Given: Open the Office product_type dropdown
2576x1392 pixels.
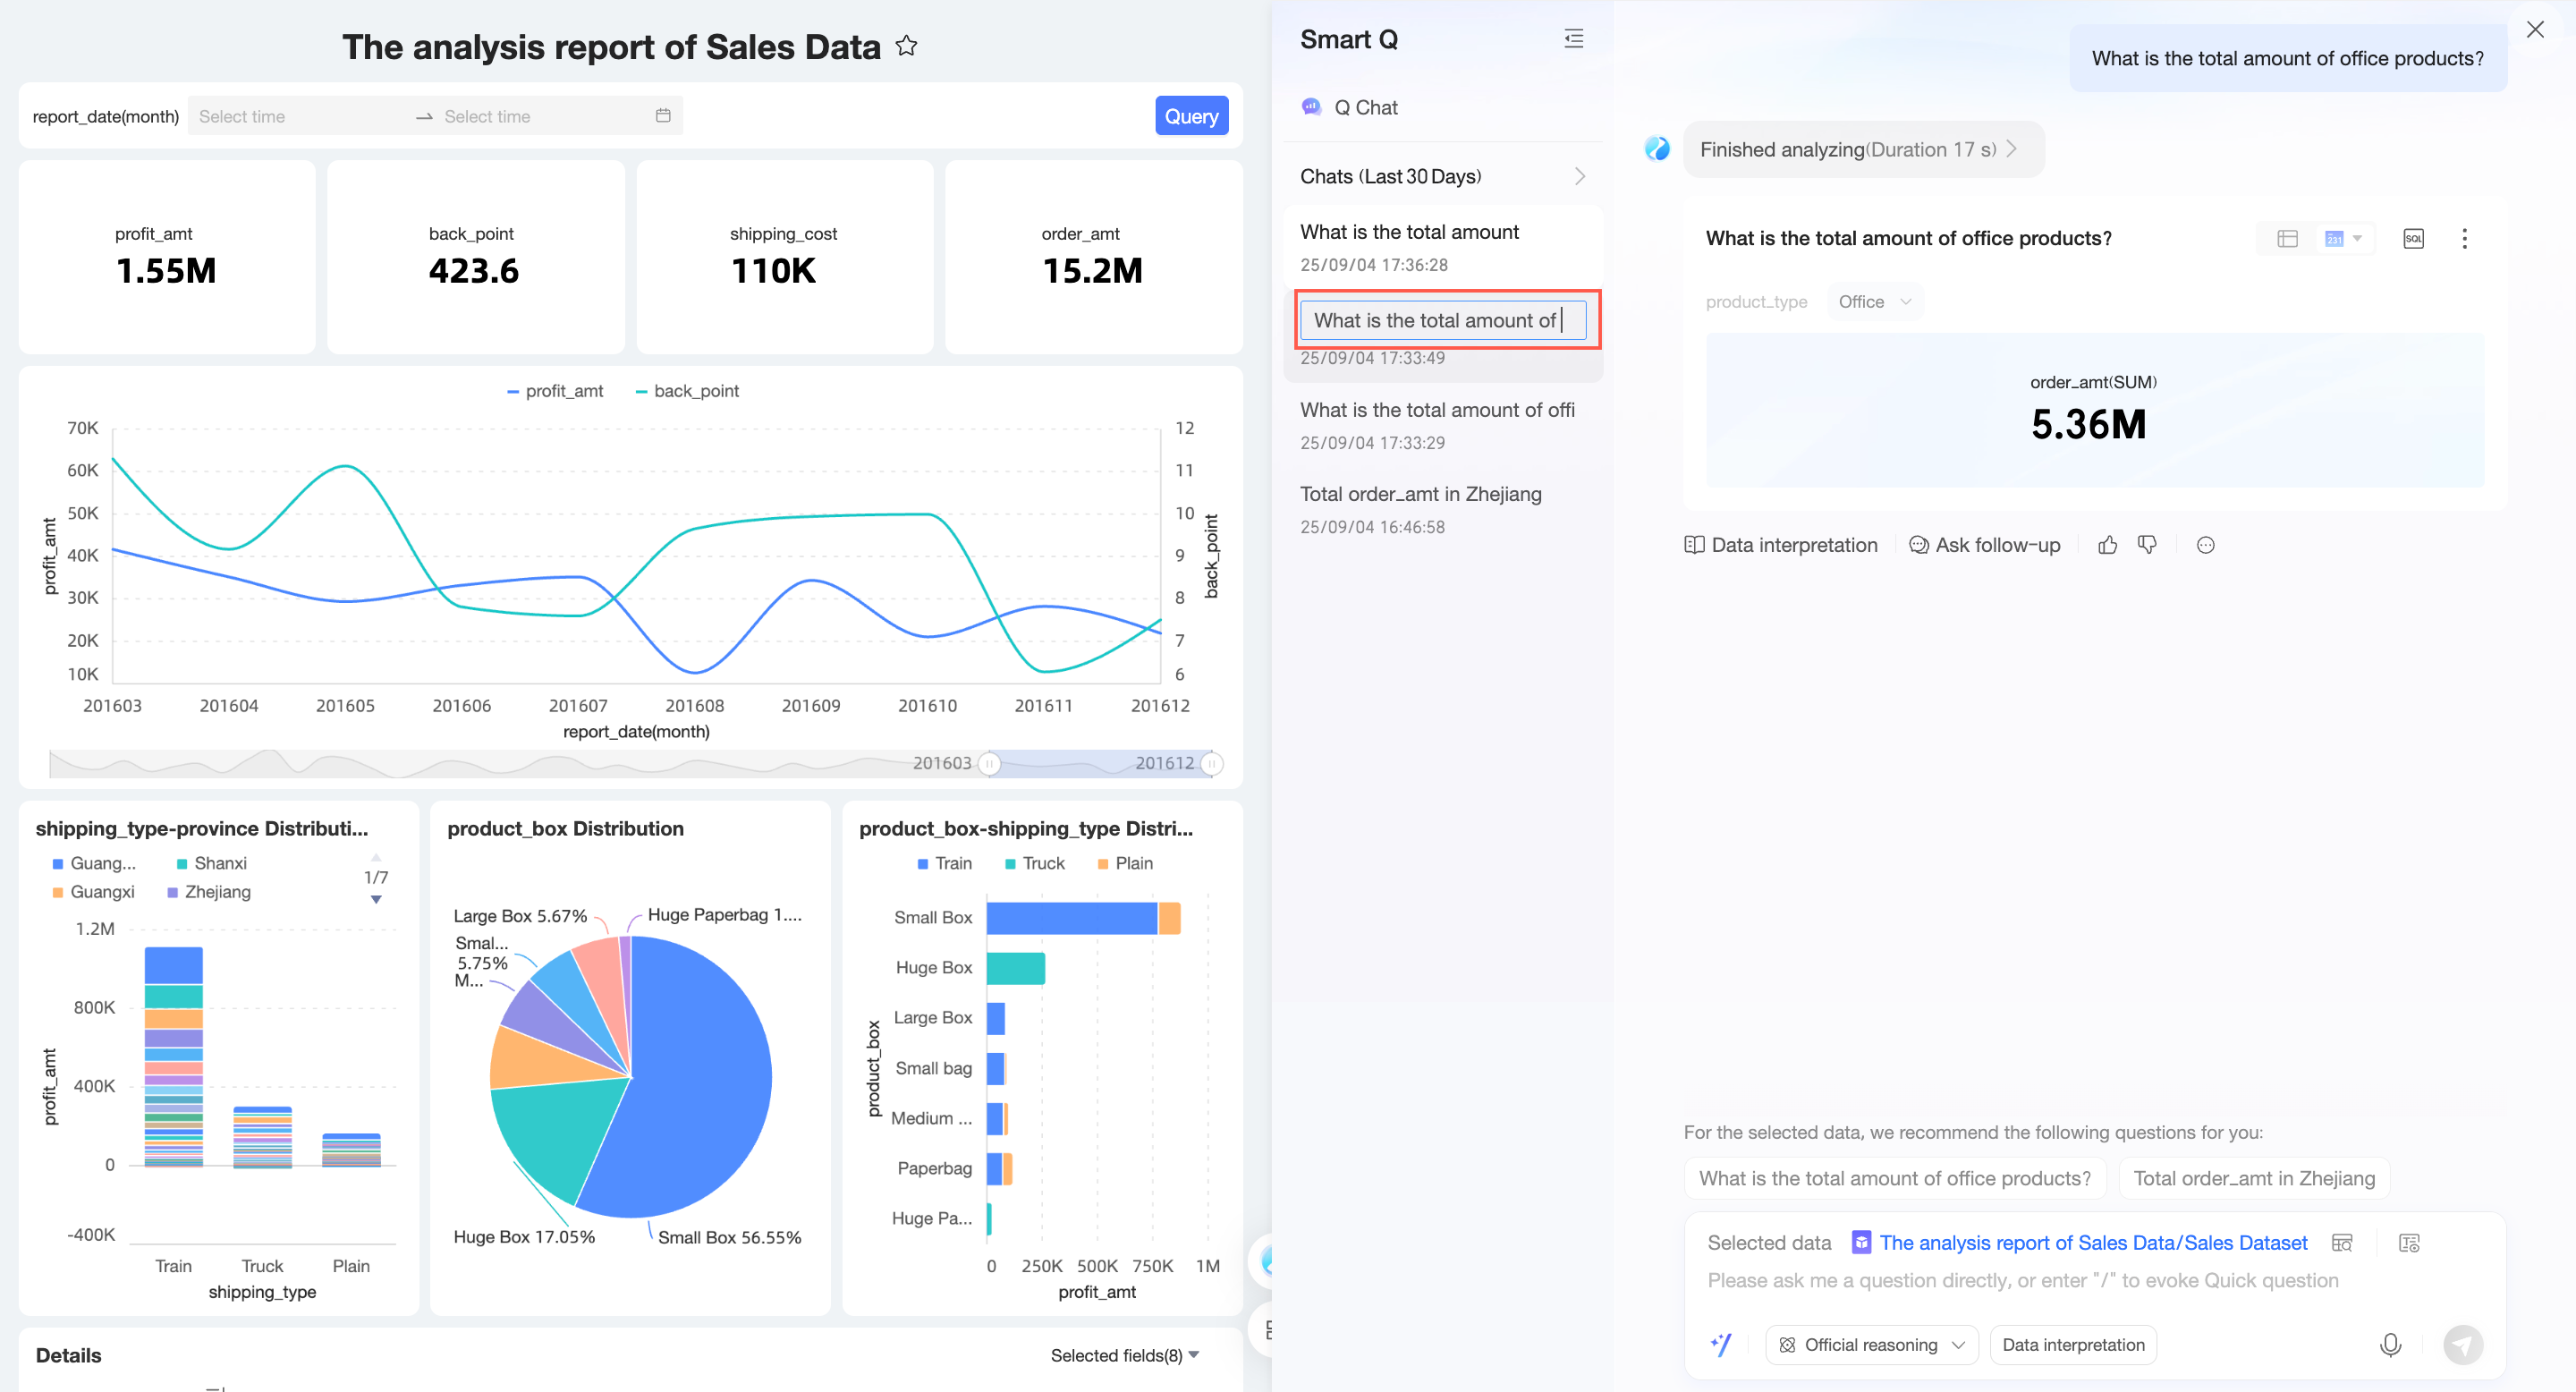Looking at the screenshot, I should point(1874,302).
